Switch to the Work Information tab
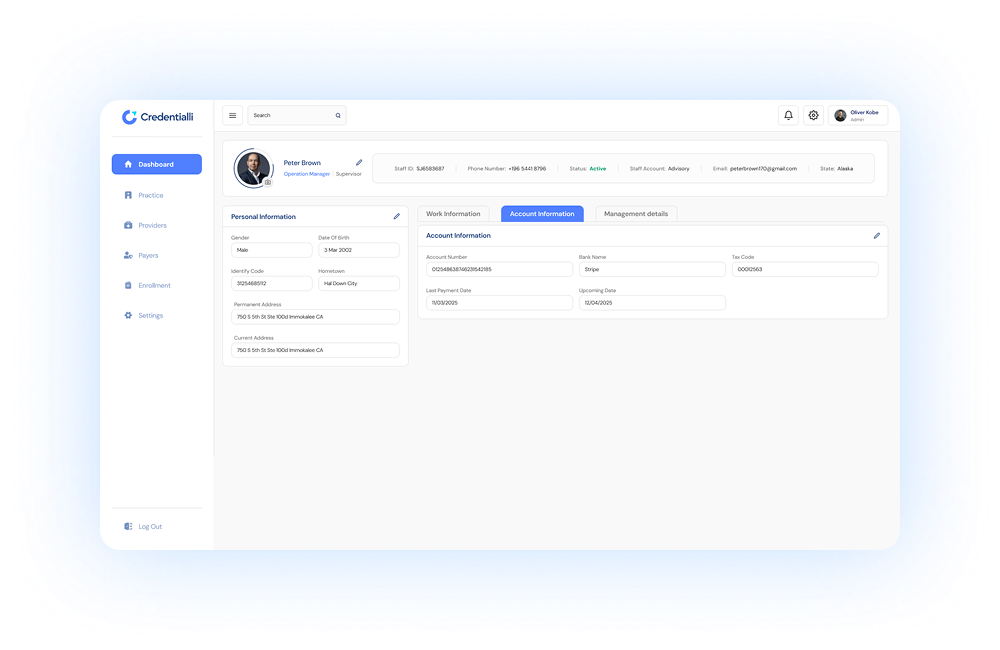 pos(453,214)
